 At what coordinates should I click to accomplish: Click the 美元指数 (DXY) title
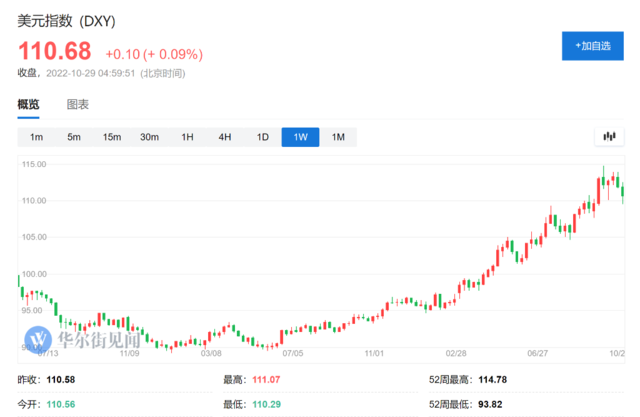coord(66,19)
